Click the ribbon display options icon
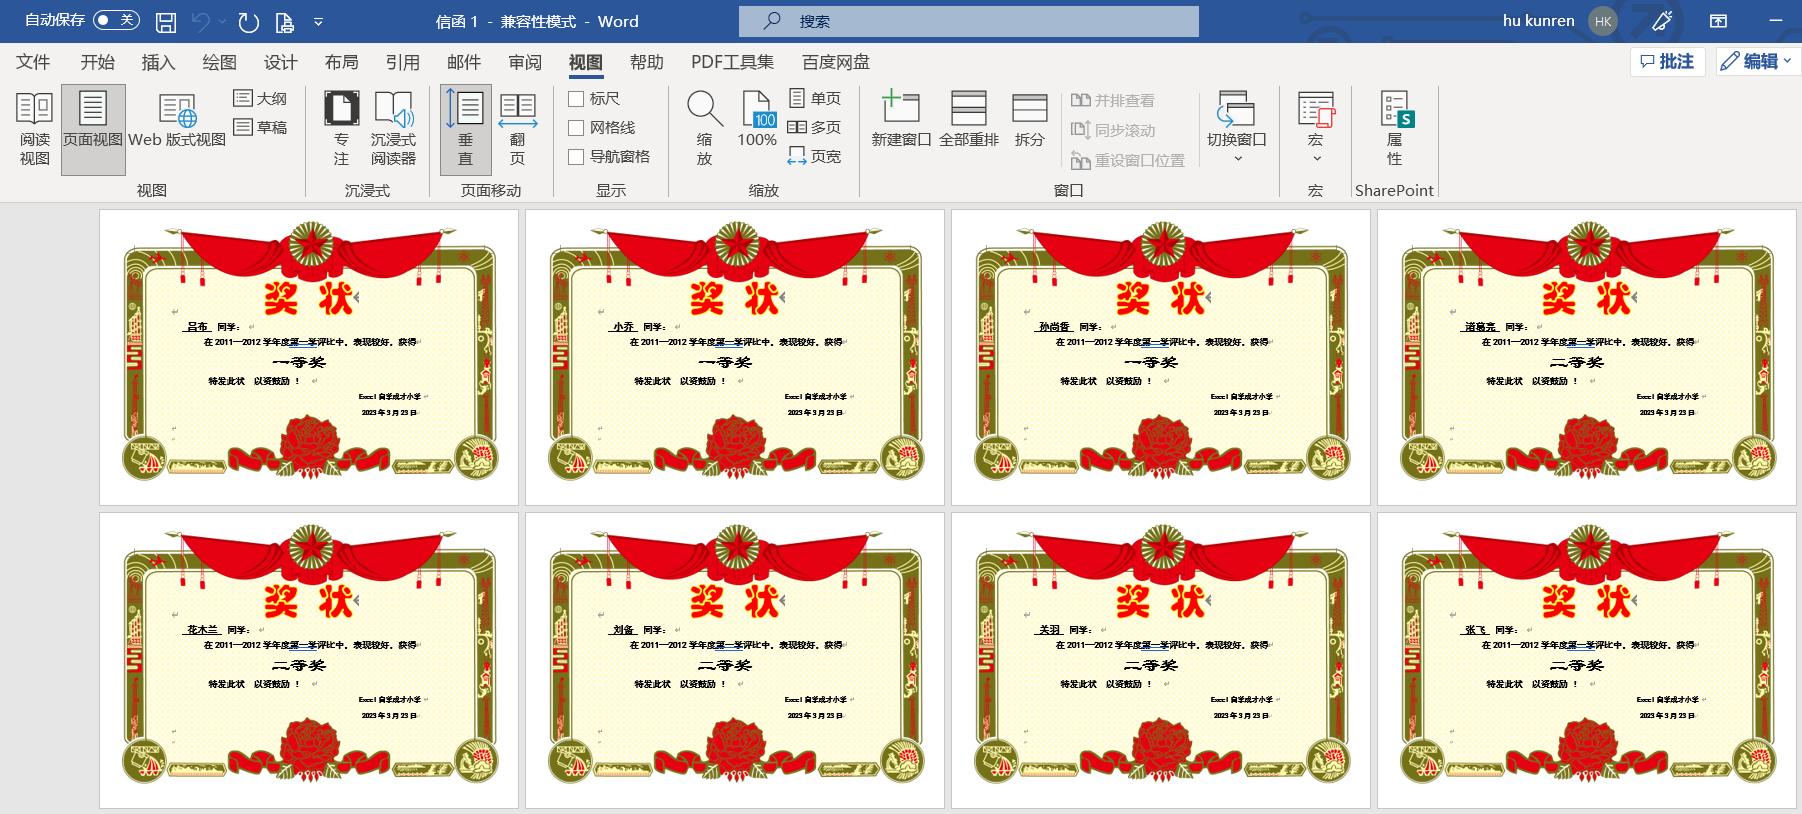This screenshot has height=814, width=1802. tap(1717, 21)
